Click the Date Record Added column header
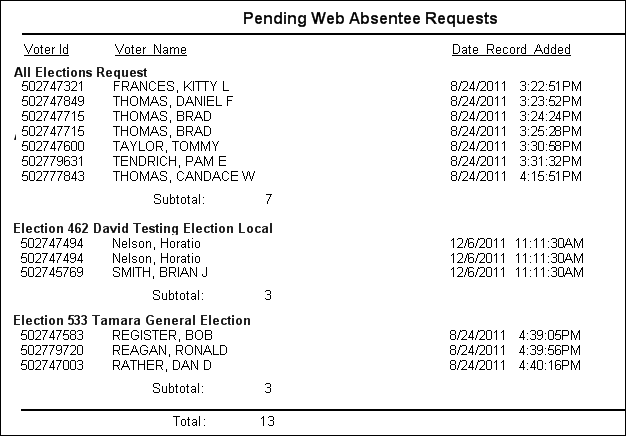Screen dimensions: 626x436 click(511, 50)
